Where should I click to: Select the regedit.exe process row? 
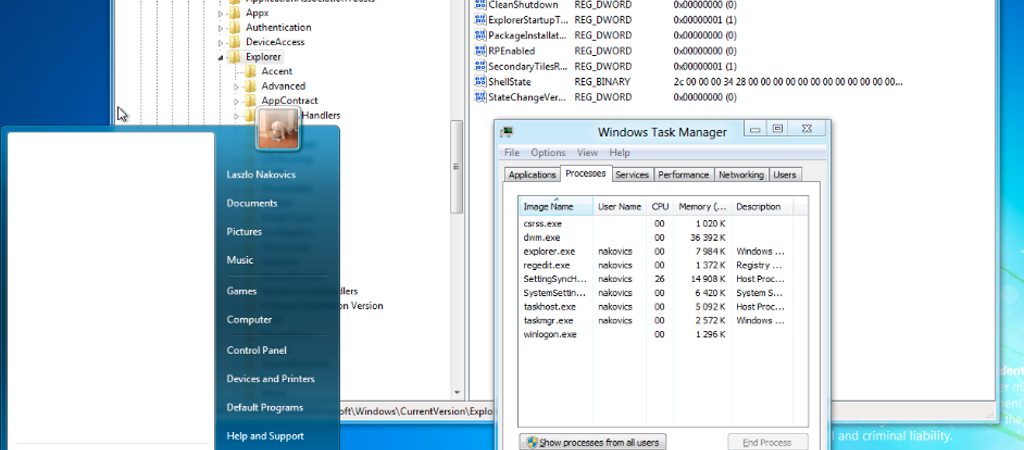point(663,265)
